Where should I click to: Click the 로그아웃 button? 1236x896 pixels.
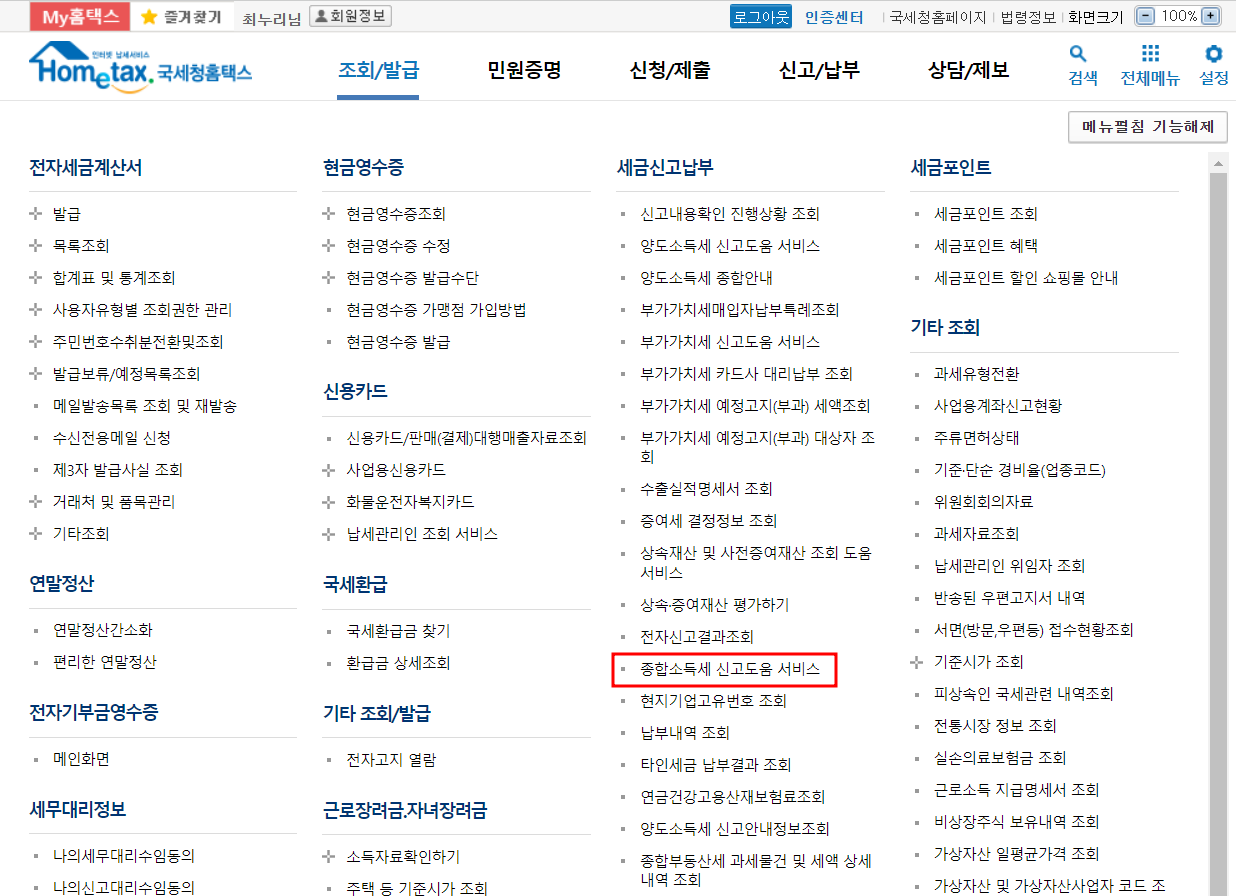(x=760, y=16)
